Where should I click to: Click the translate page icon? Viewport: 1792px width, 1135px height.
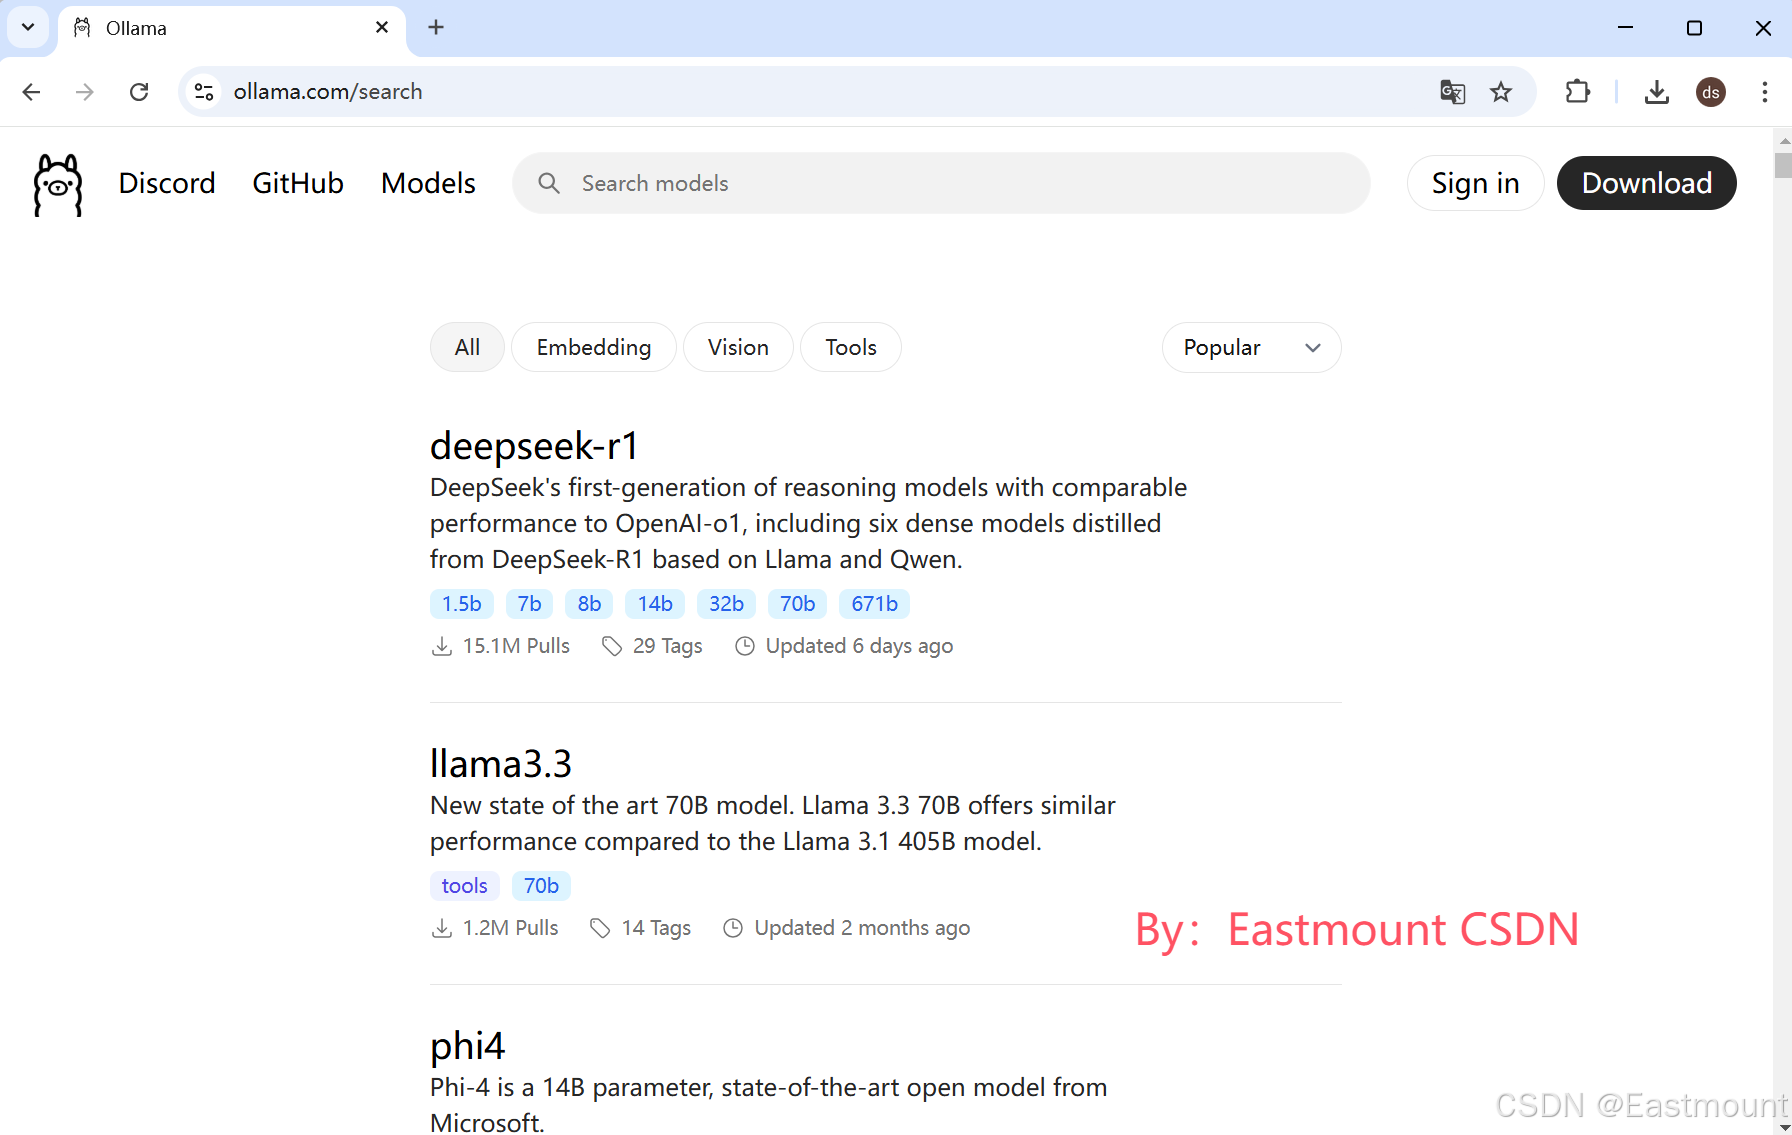pos(1452,92)
